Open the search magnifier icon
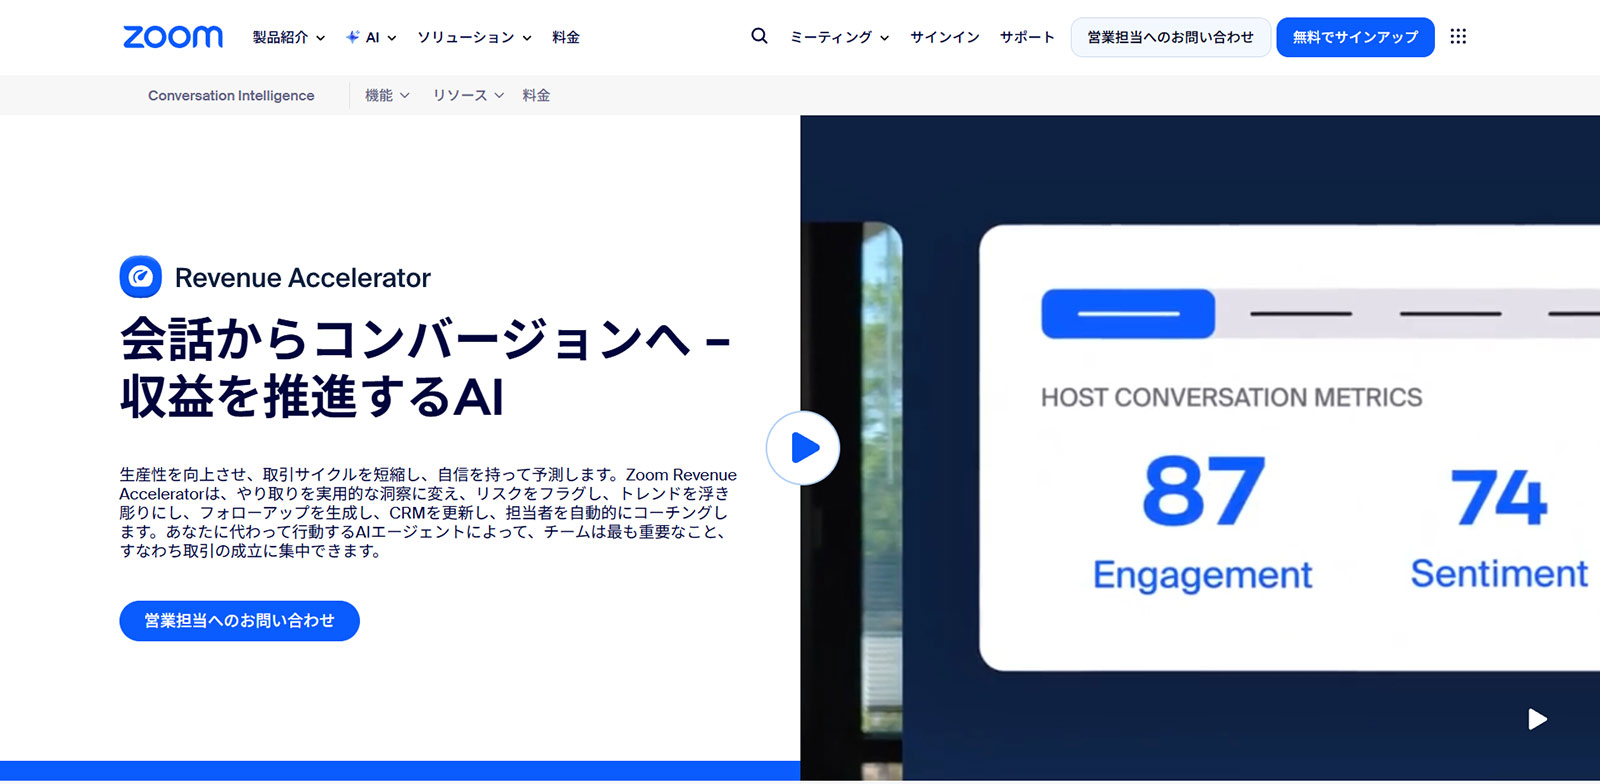Image resolution: width=1600 pixels, height=784 pixels. pos(759,36)
